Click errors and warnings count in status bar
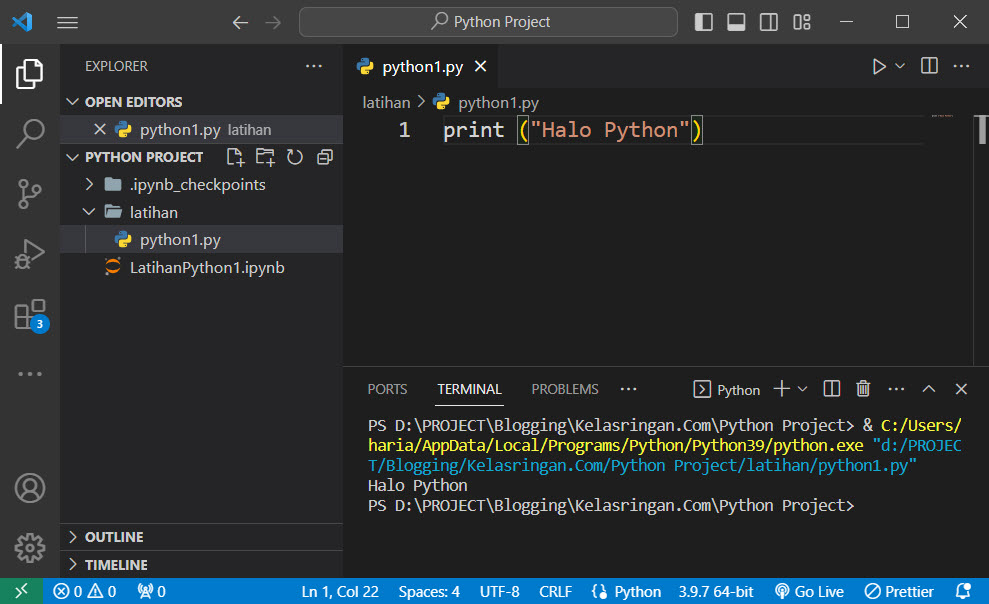This screenshot has width=989, height=604. click(x=85, y=591)
